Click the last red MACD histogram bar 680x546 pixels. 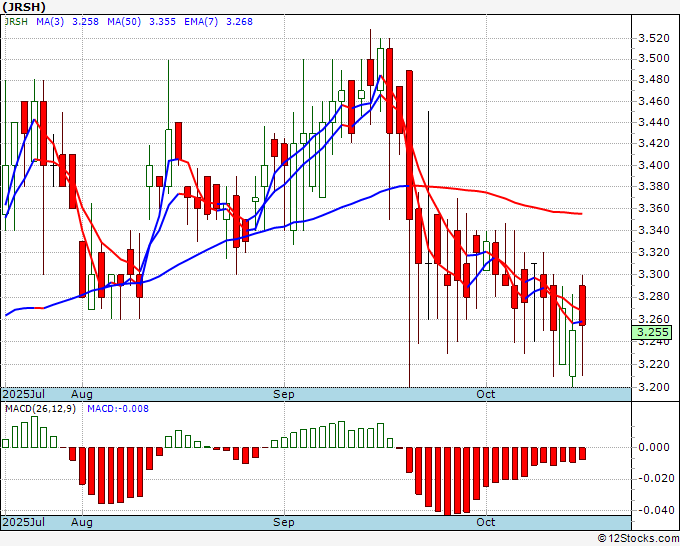582,454
